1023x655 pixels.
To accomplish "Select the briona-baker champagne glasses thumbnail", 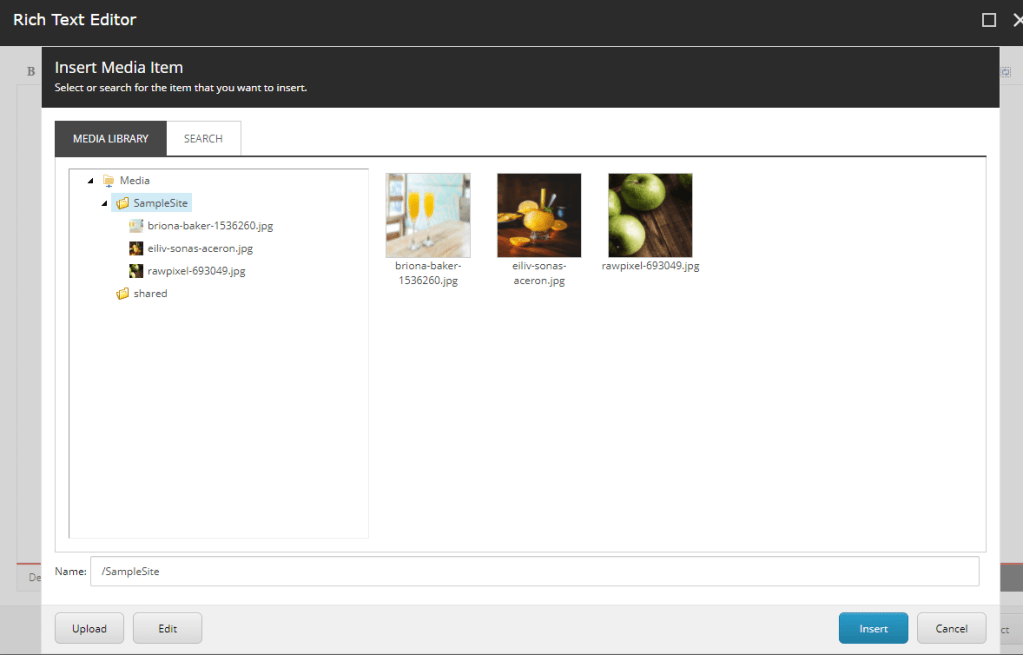I will [427, 215].
